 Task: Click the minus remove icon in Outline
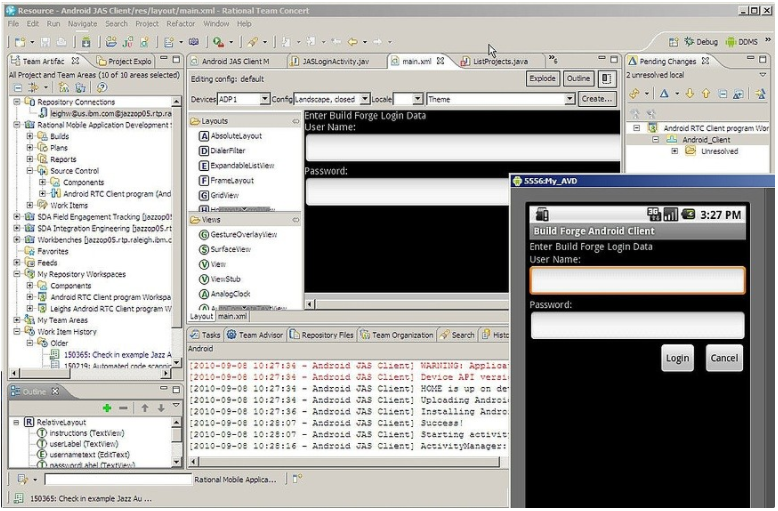point(123,408)
